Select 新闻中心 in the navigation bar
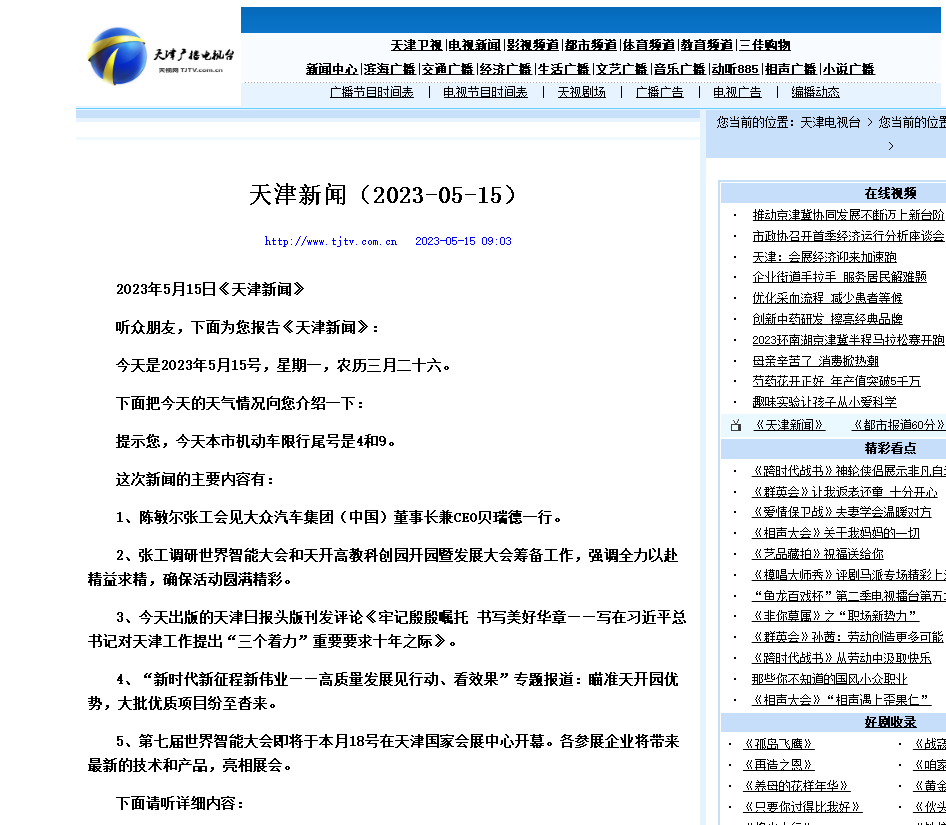The image size is (946, 825). pyautogui.click(x=331, y=68)
